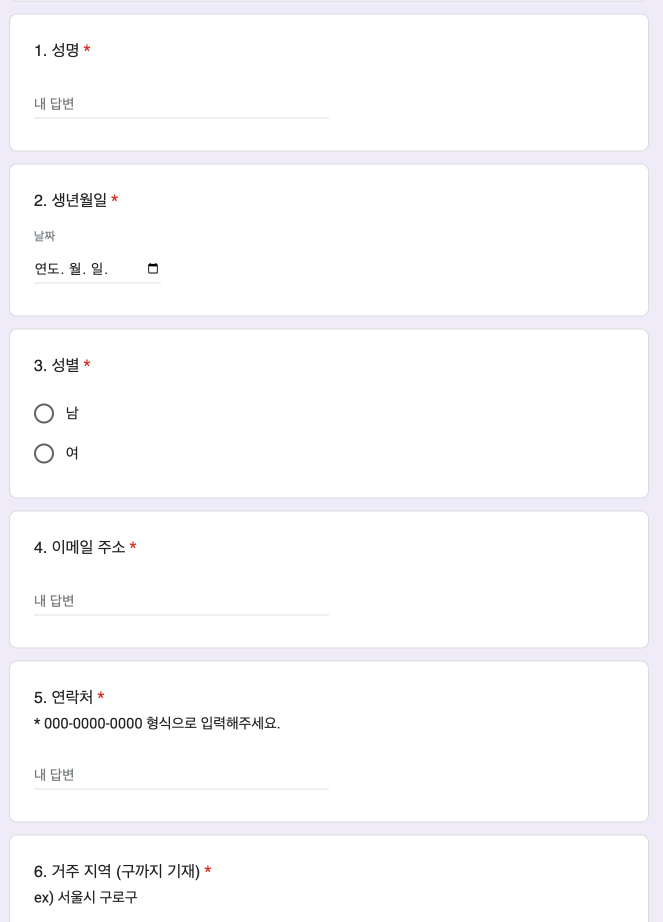Click the 날짜 label above the date field
This screenshot has width=663, height=922.
(x=44, y=236)
